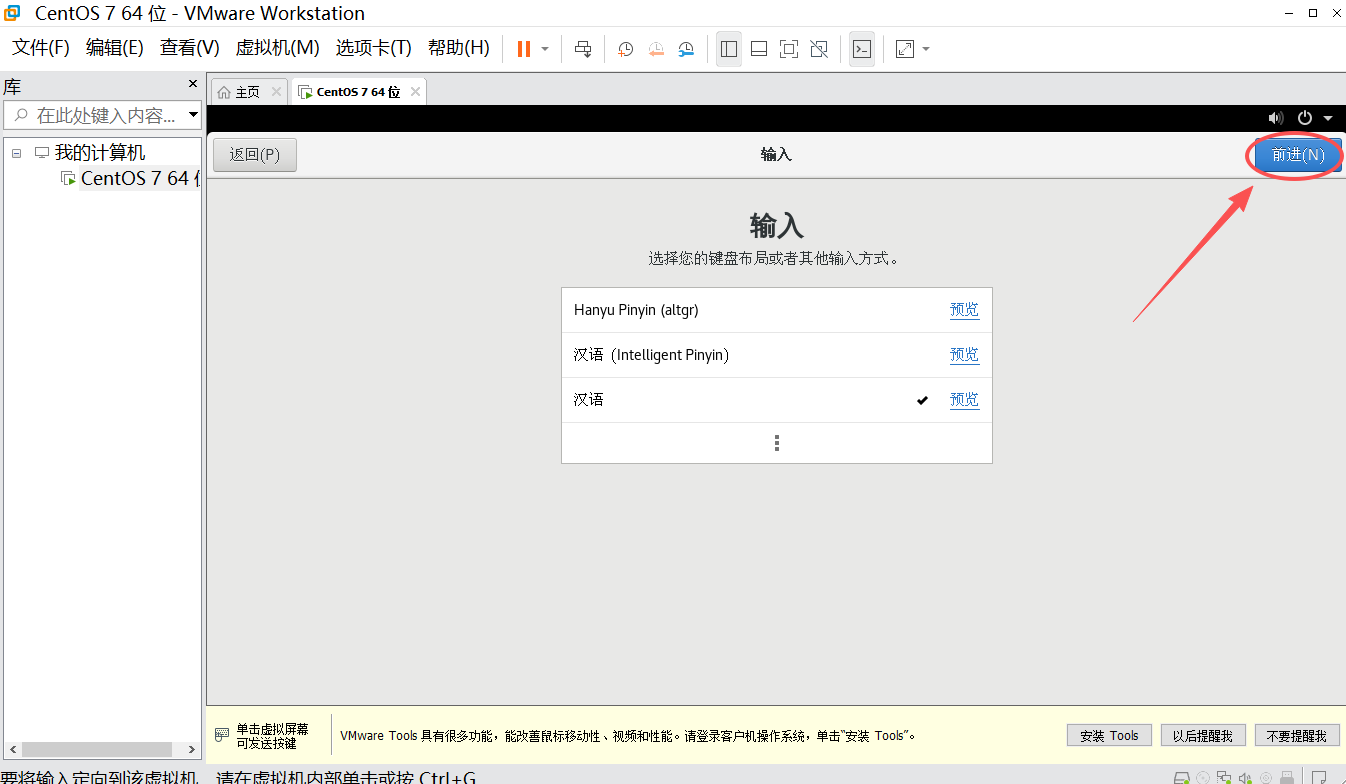Take a snapshot of this virtual machine
Screen dimensions: 1346x784
pos(626,49)
